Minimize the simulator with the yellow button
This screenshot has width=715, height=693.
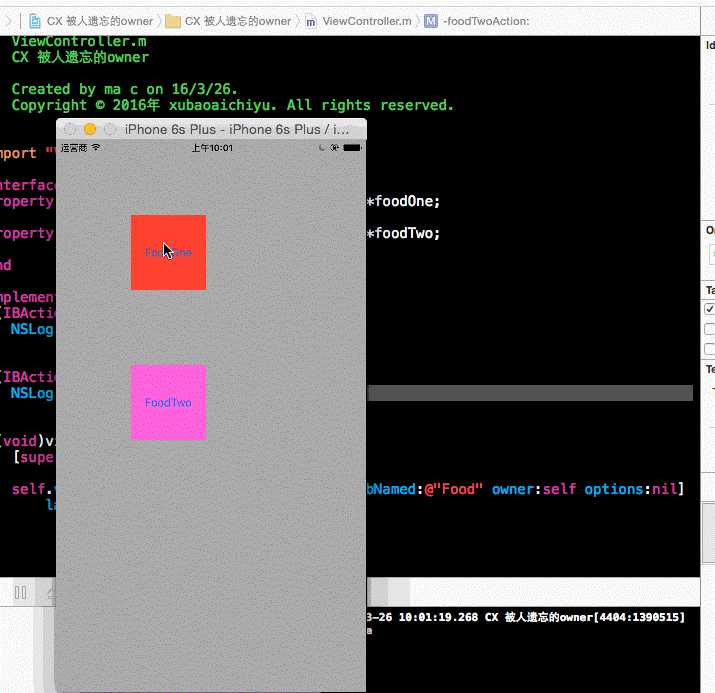point(90,129)
